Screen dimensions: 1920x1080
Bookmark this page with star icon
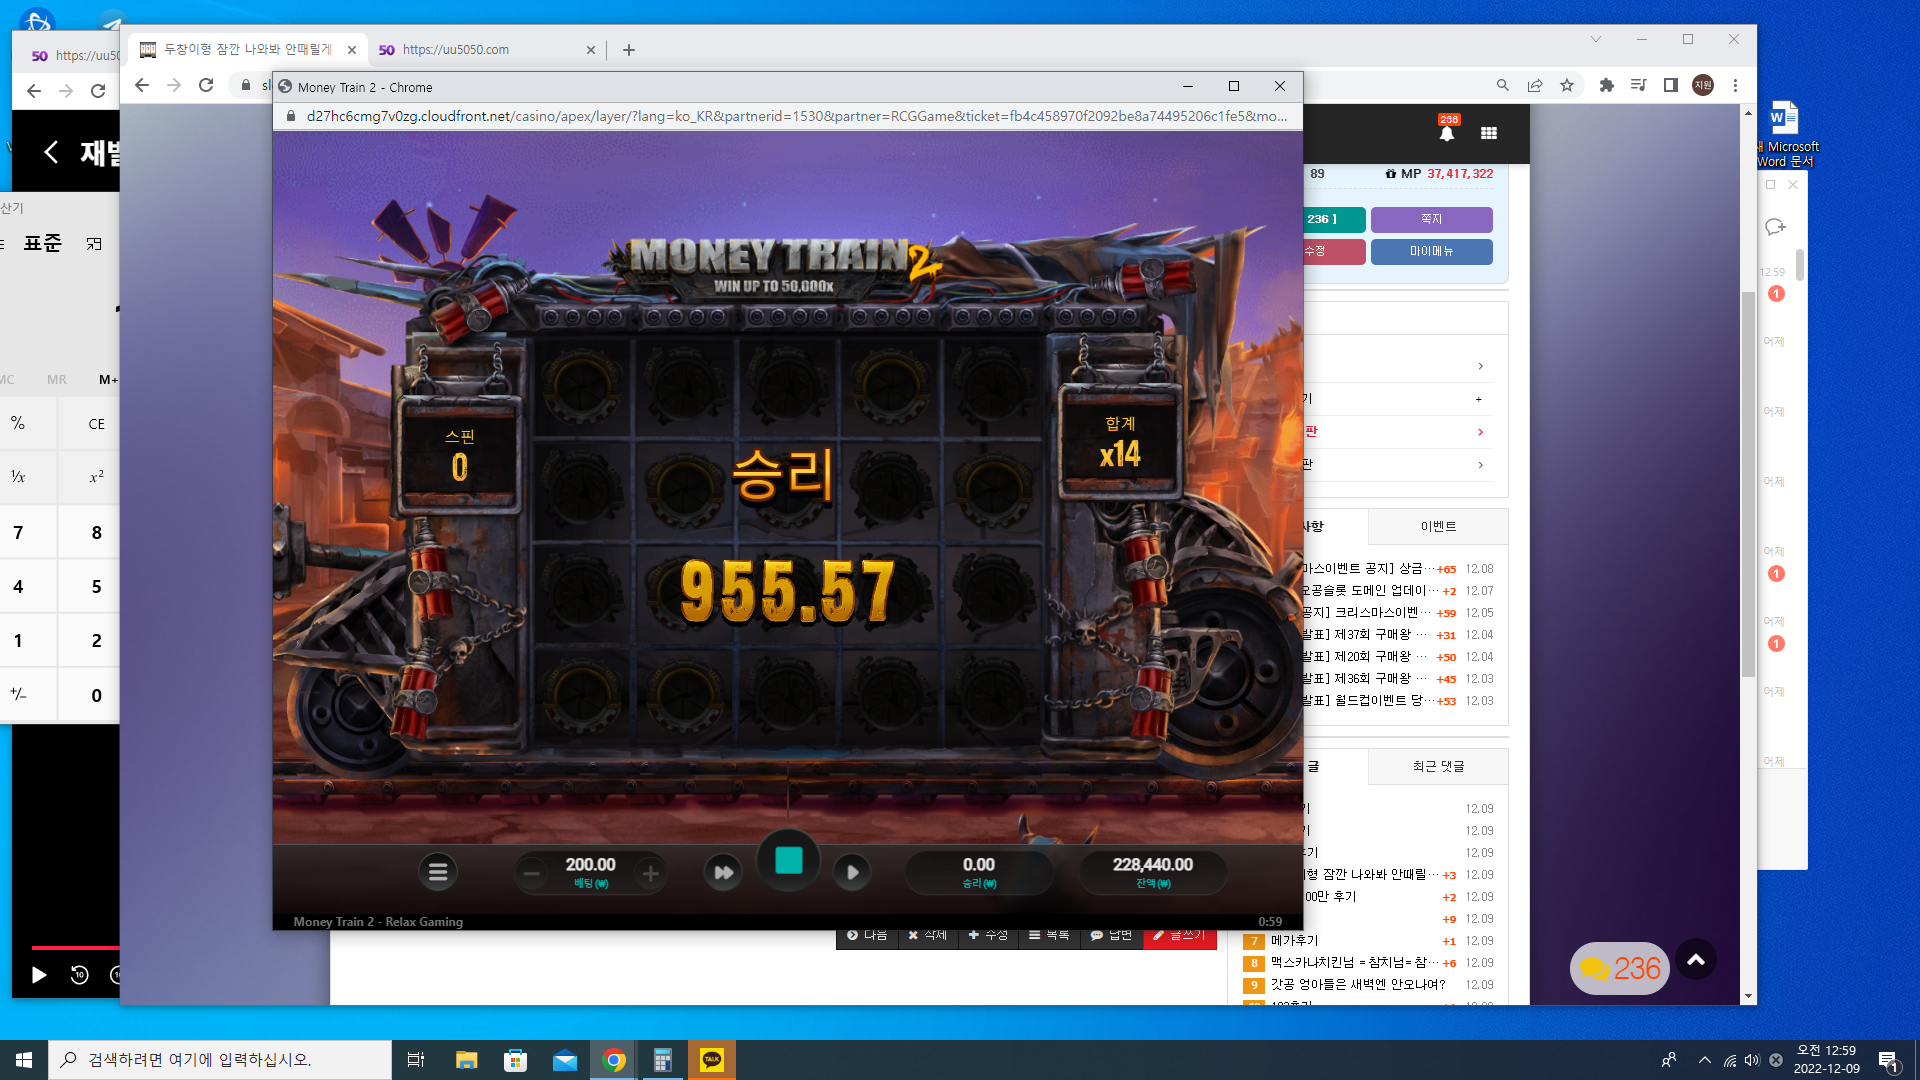click(x=1567, y=86)
